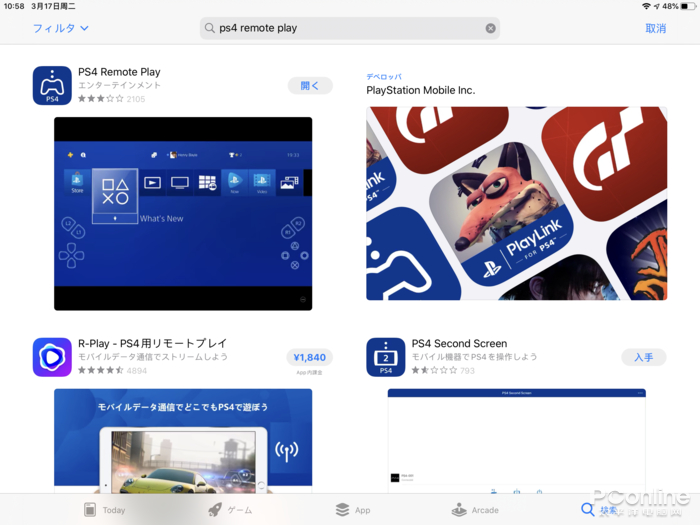Tap the エンターテインメント category text
Image resolution: width=700 pixels, height=525 pixels.
(119, 85)
